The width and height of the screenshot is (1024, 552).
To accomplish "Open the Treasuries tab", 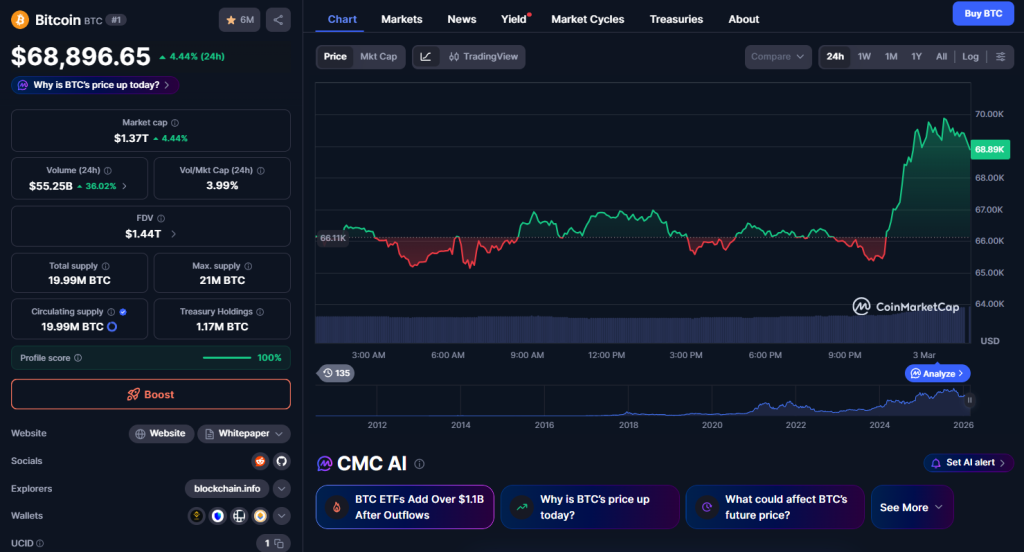I will point(676,19).
